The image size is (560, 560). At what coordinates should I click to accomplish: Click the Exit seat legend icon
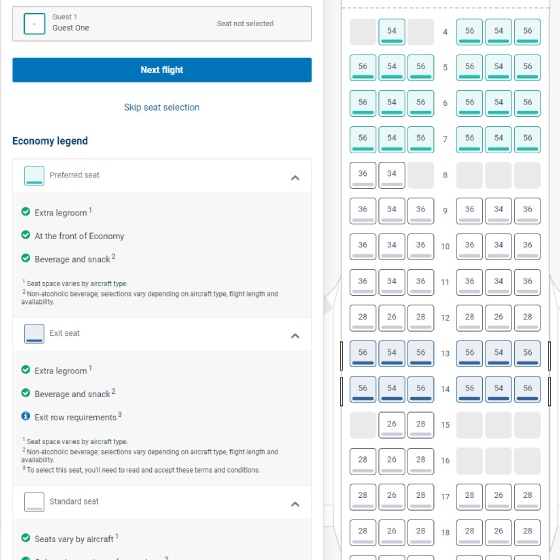[34, 334]
